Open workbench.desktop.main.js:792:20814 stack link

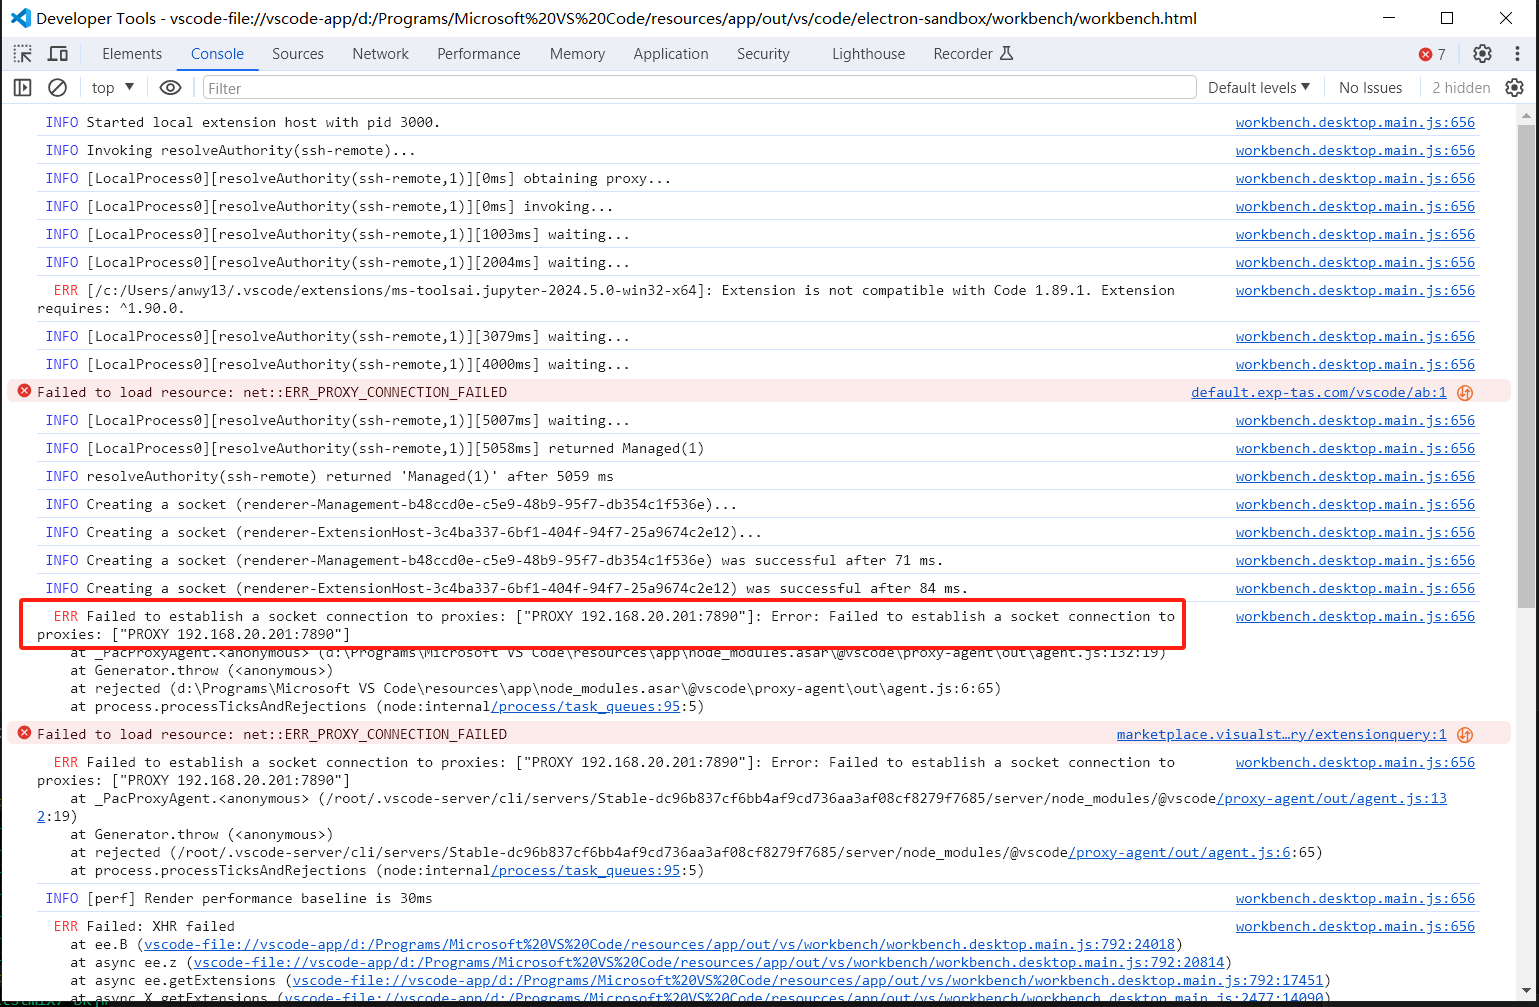709,962
